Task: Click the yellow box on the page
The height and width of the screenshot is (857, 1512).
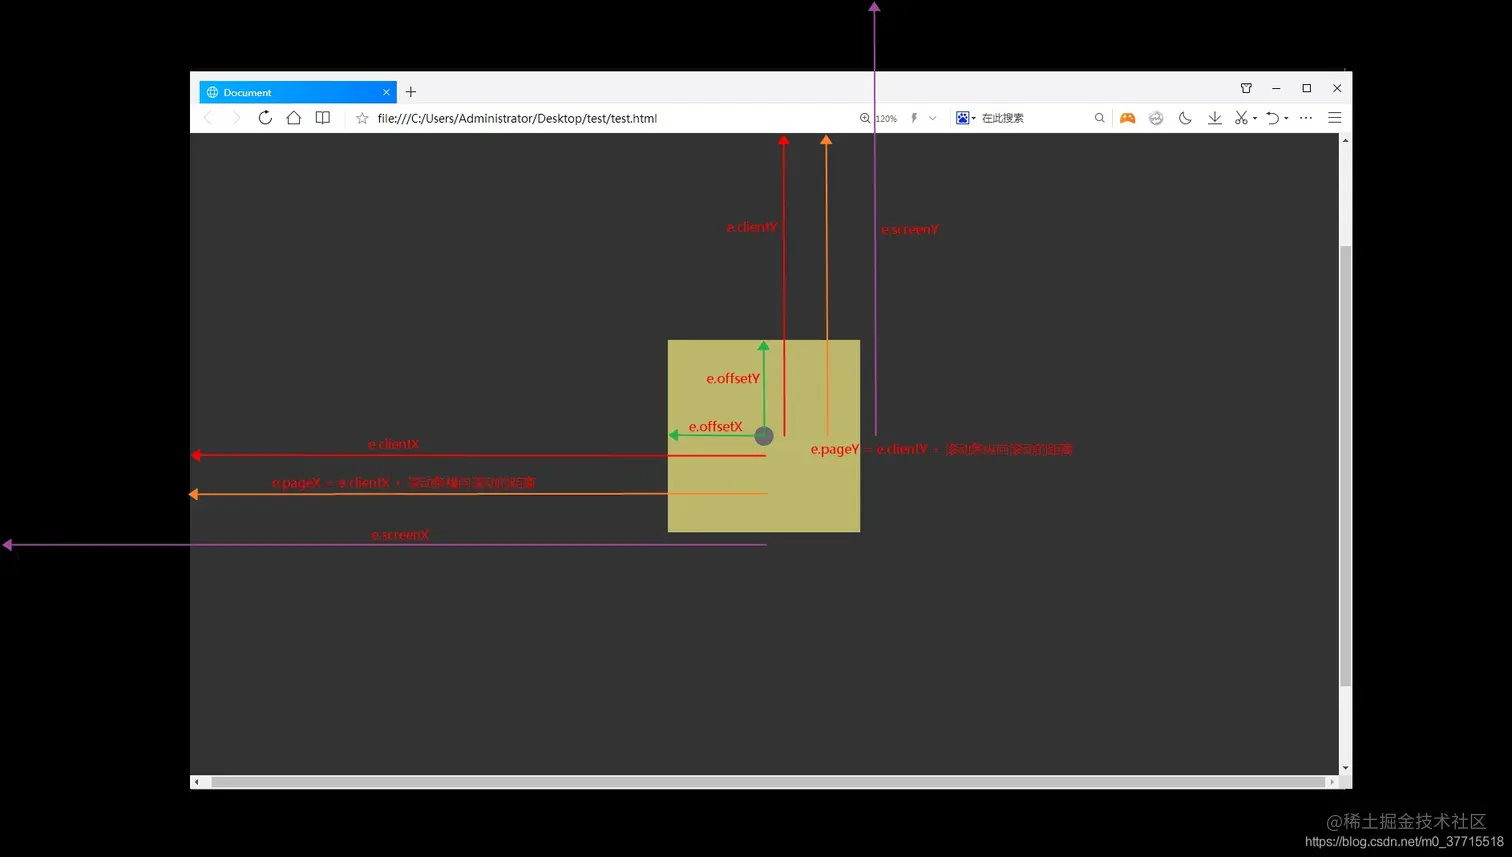Action: [x=764, y=436]
